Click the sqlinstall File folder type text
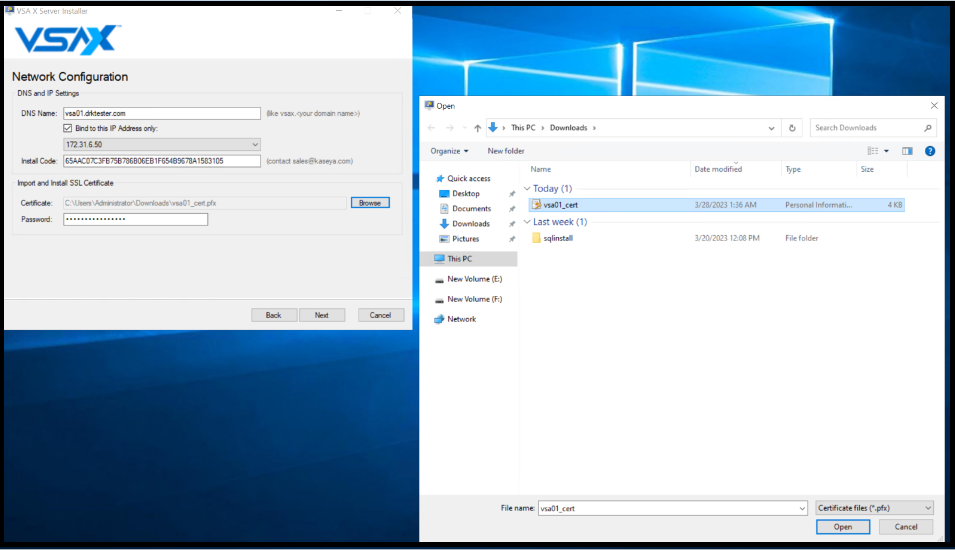 (x=802, y=238)
